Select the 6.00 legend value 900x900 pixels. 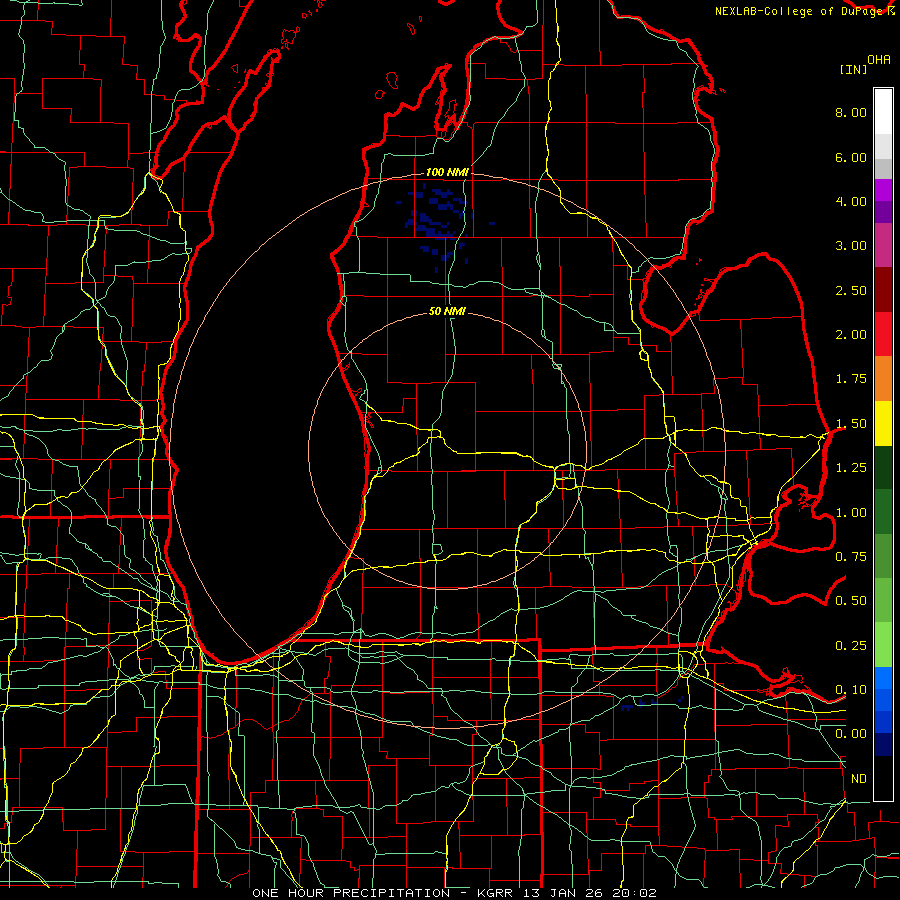[x=851, y=157]
